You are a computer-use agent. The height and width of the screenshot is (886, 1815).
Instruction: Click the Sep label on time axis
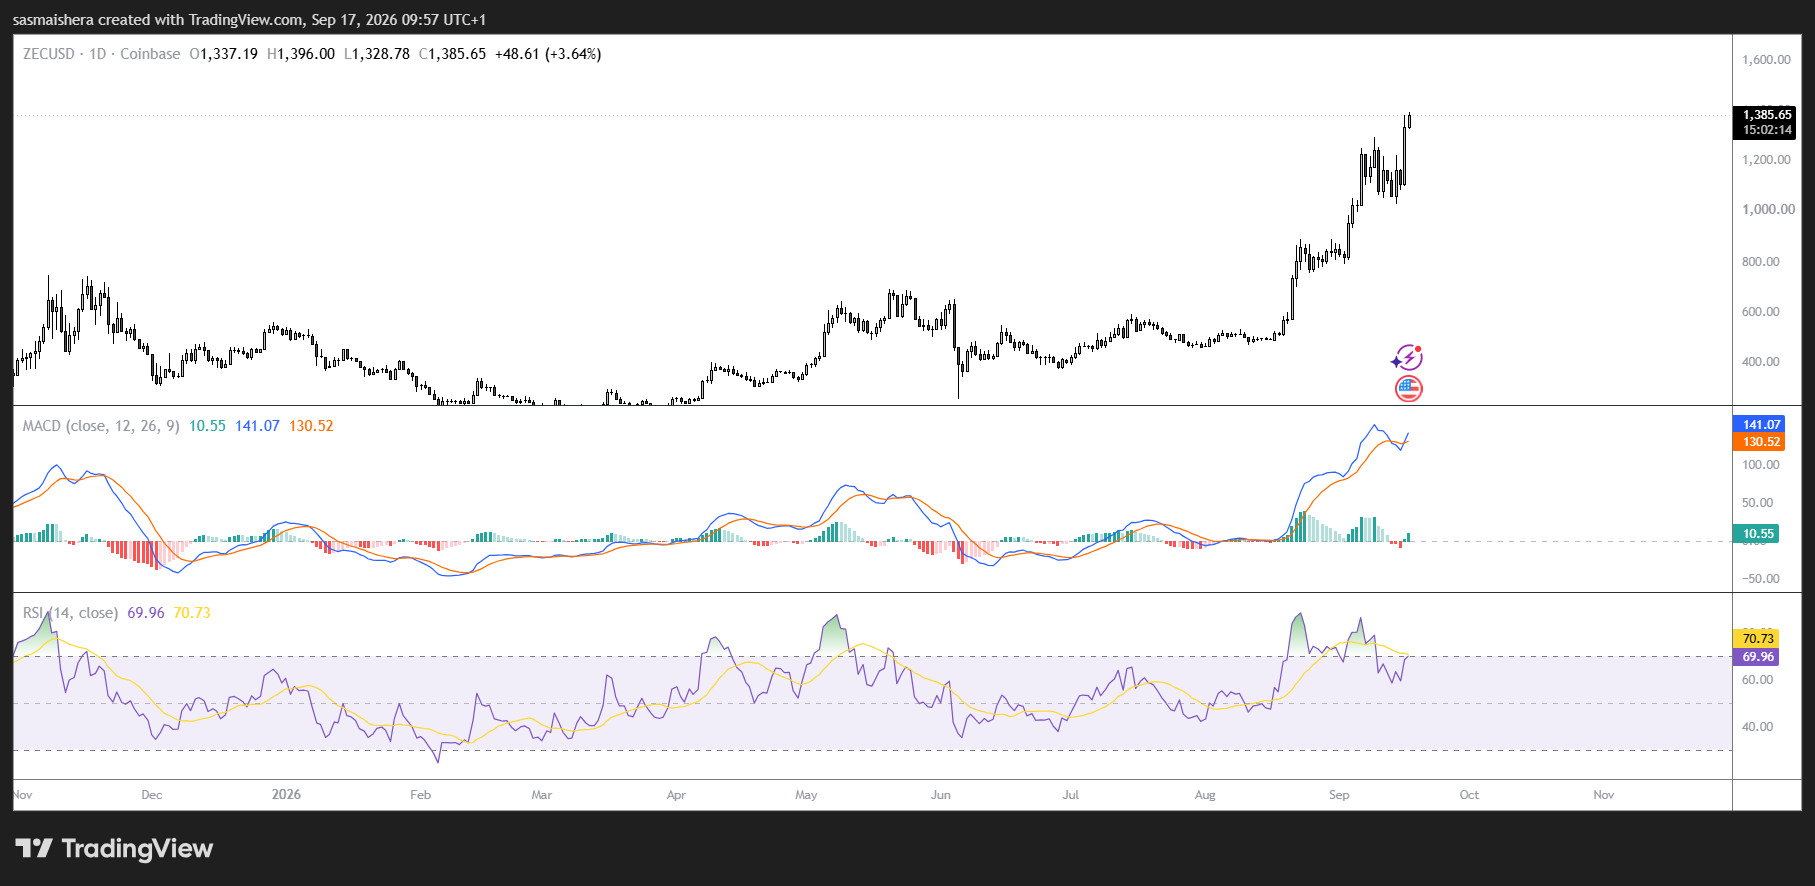1339,795
